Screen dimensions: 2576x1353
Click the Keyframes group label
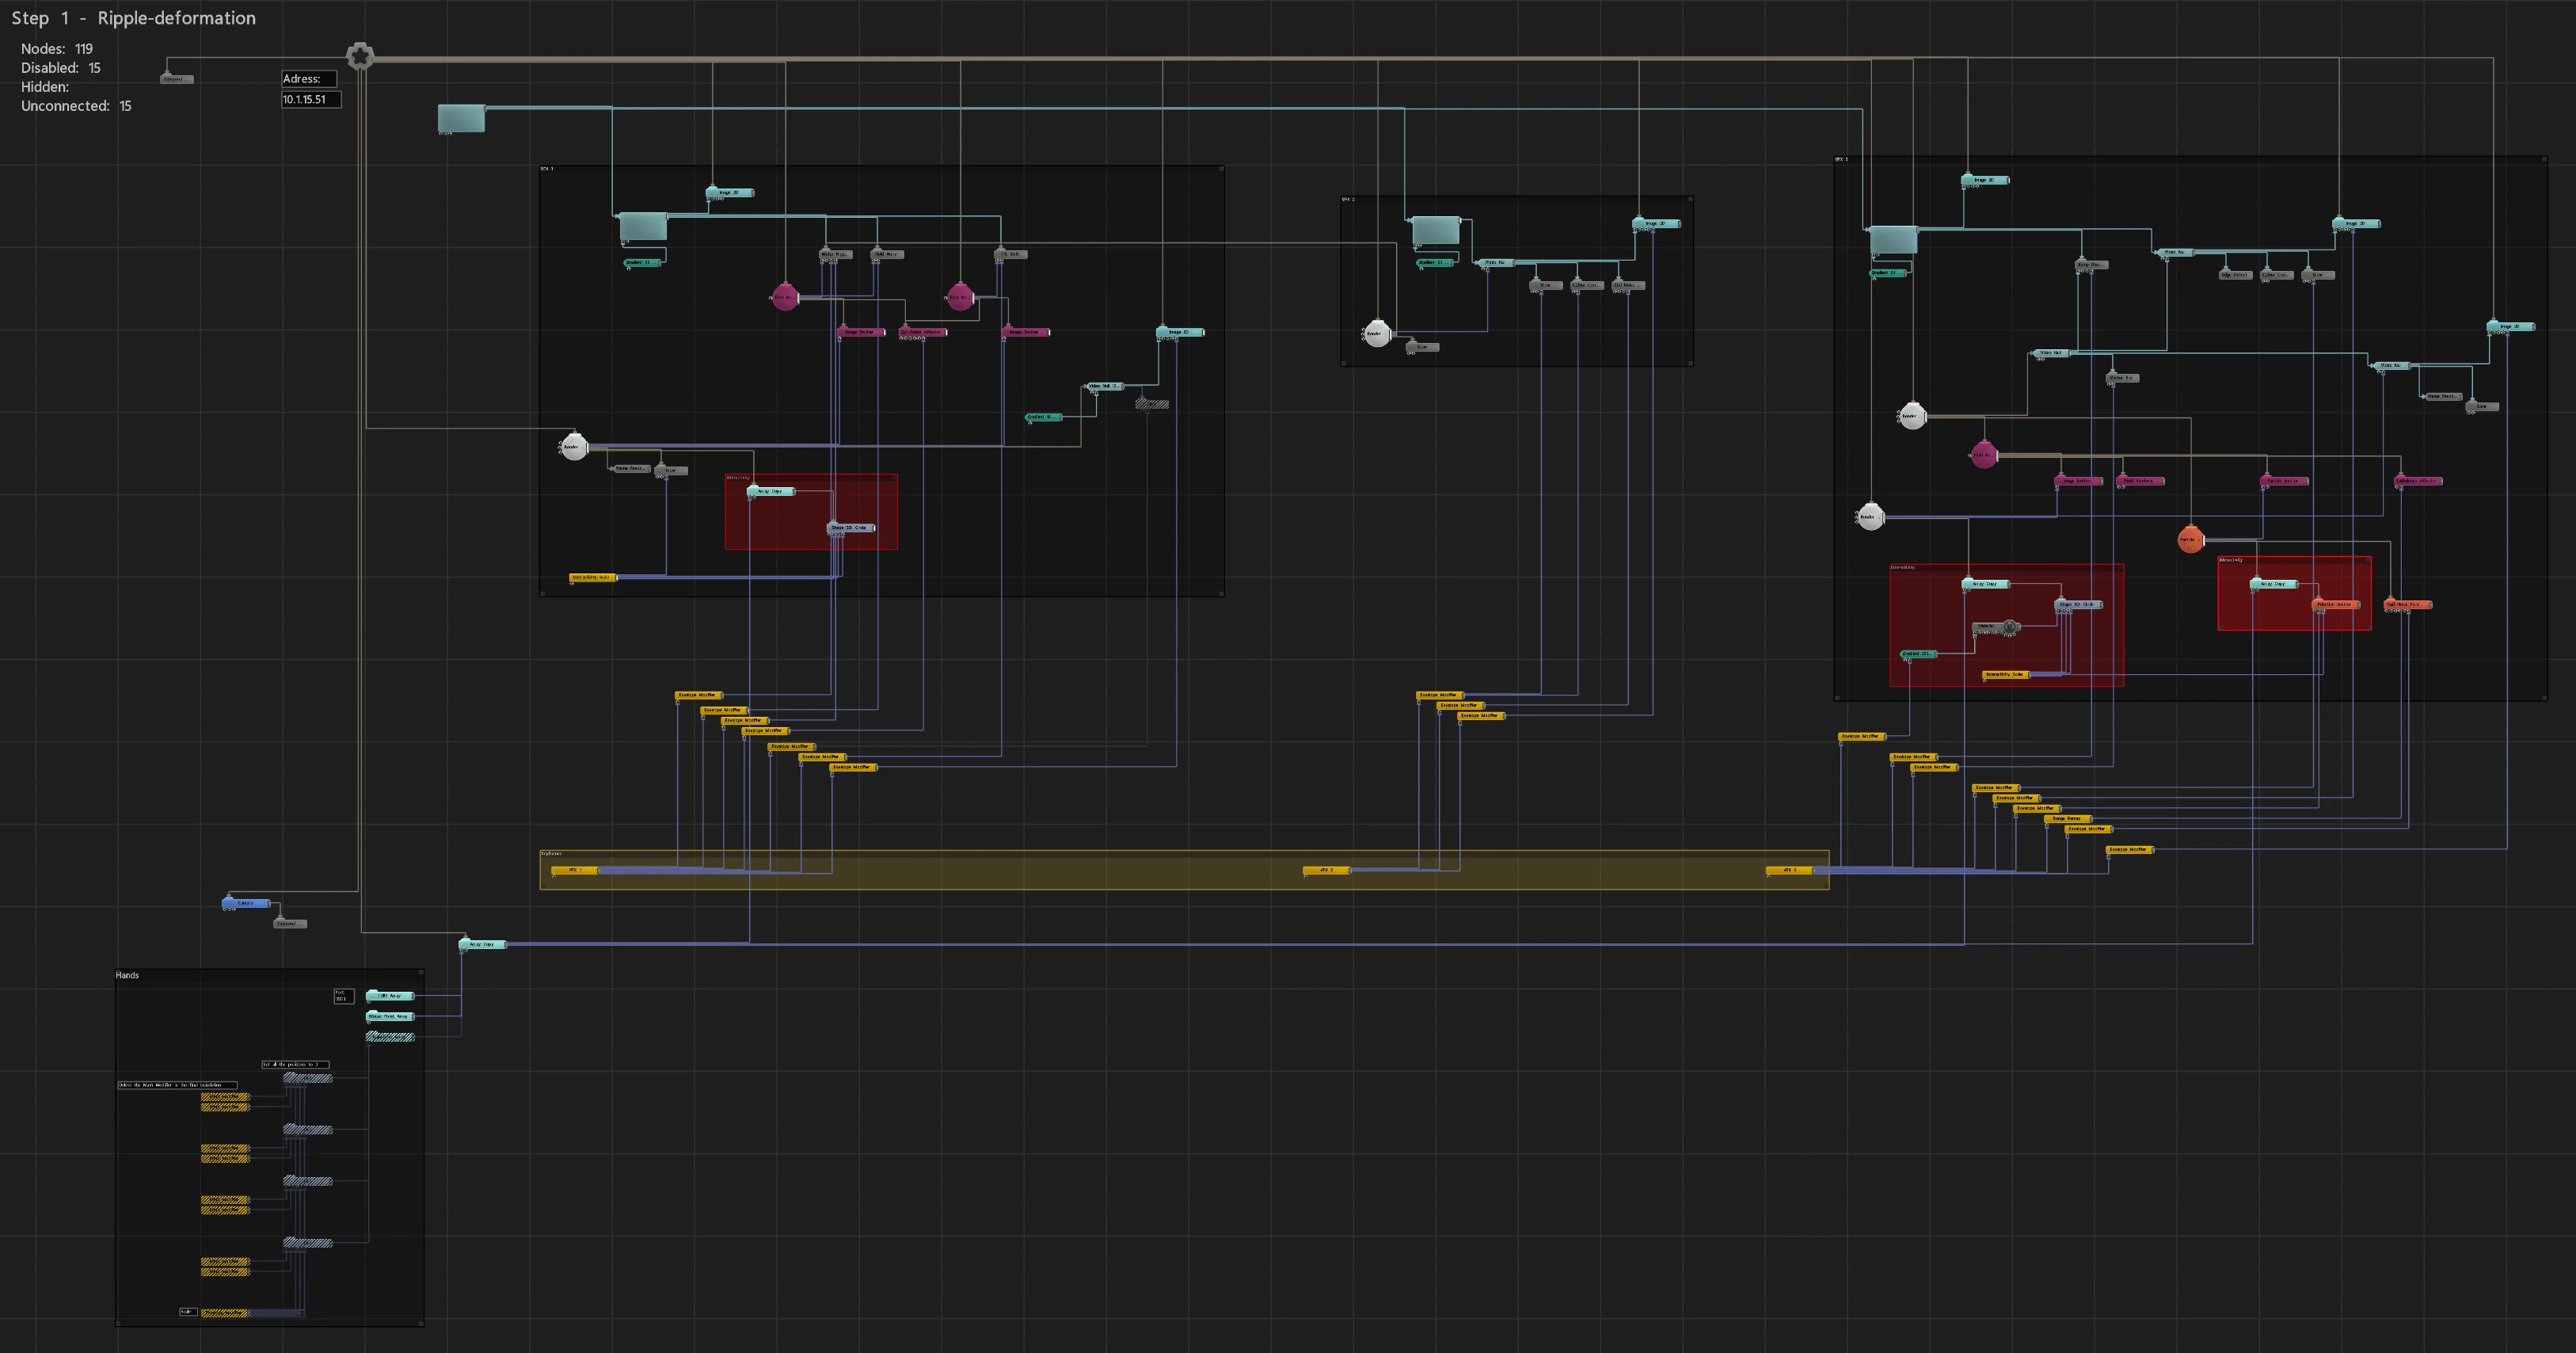click(551, 854)
